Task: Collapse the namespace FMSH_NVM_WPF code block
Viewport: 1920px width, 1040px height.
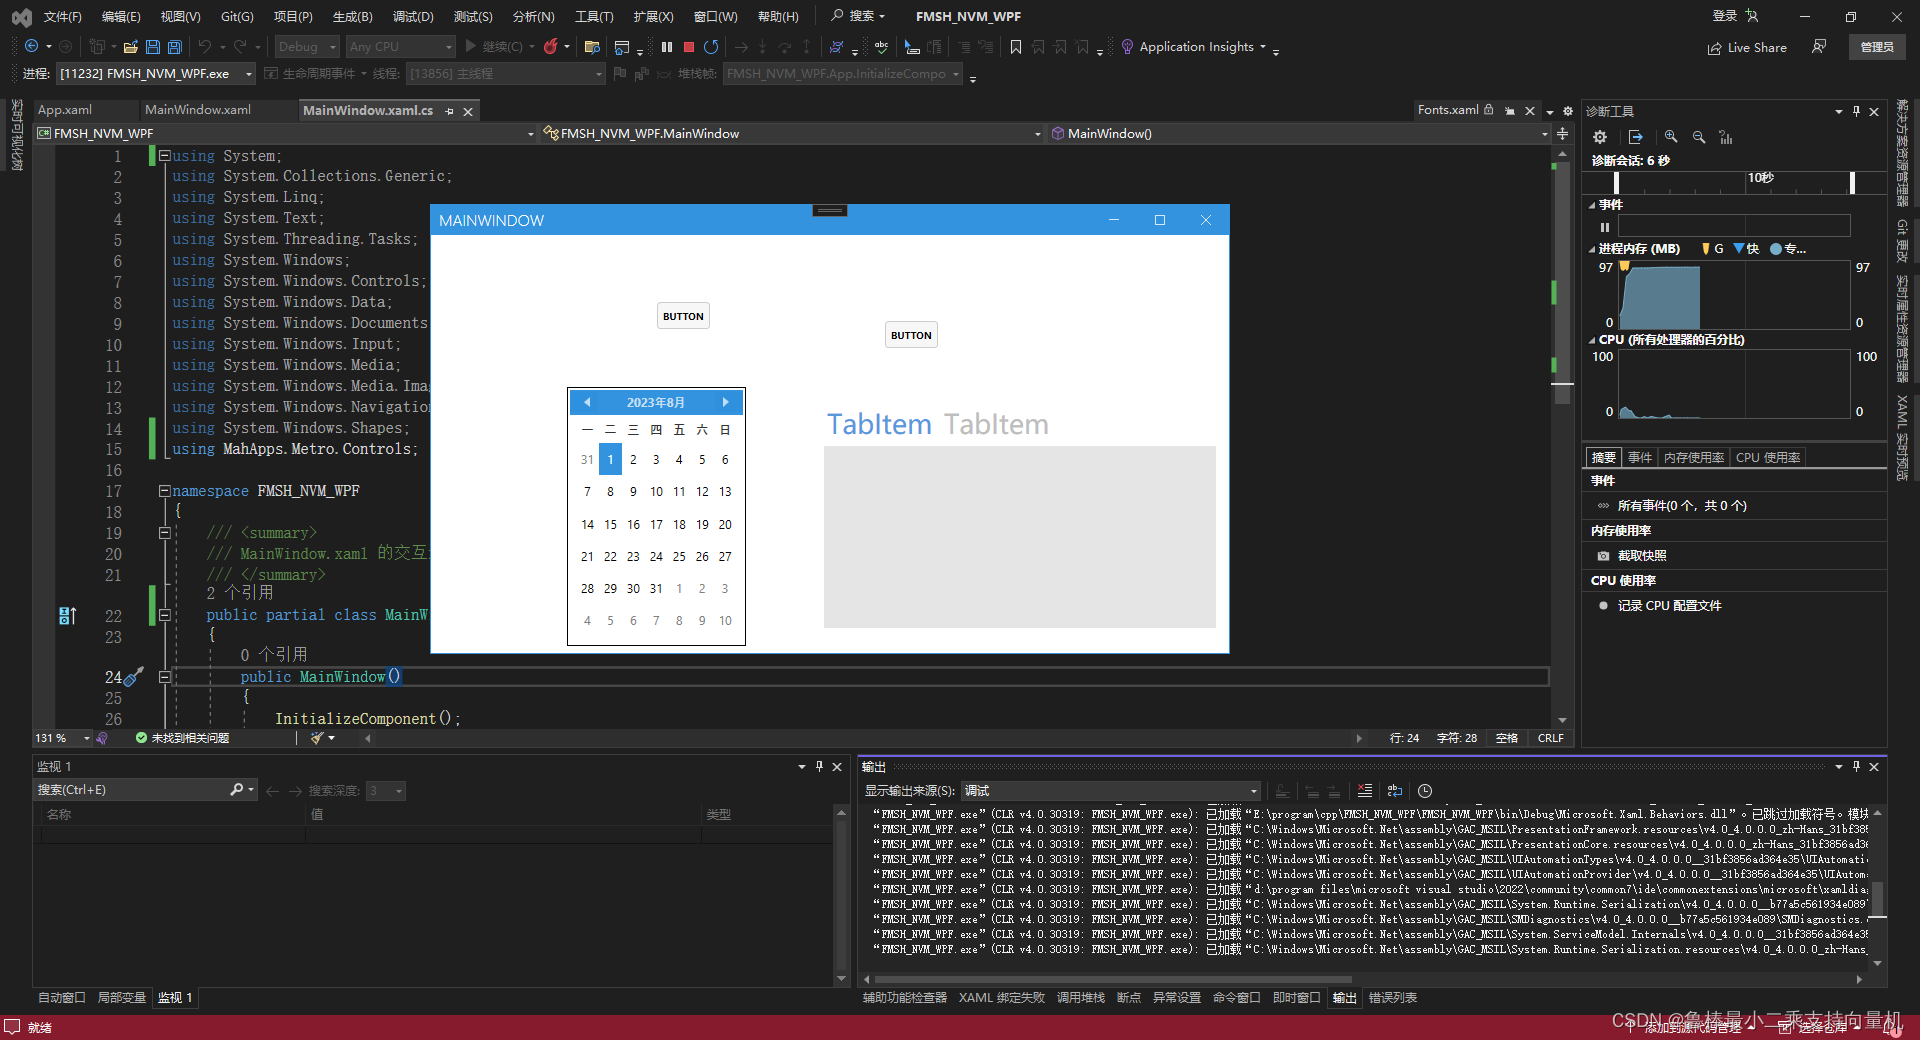Action: tap(164, 491)
